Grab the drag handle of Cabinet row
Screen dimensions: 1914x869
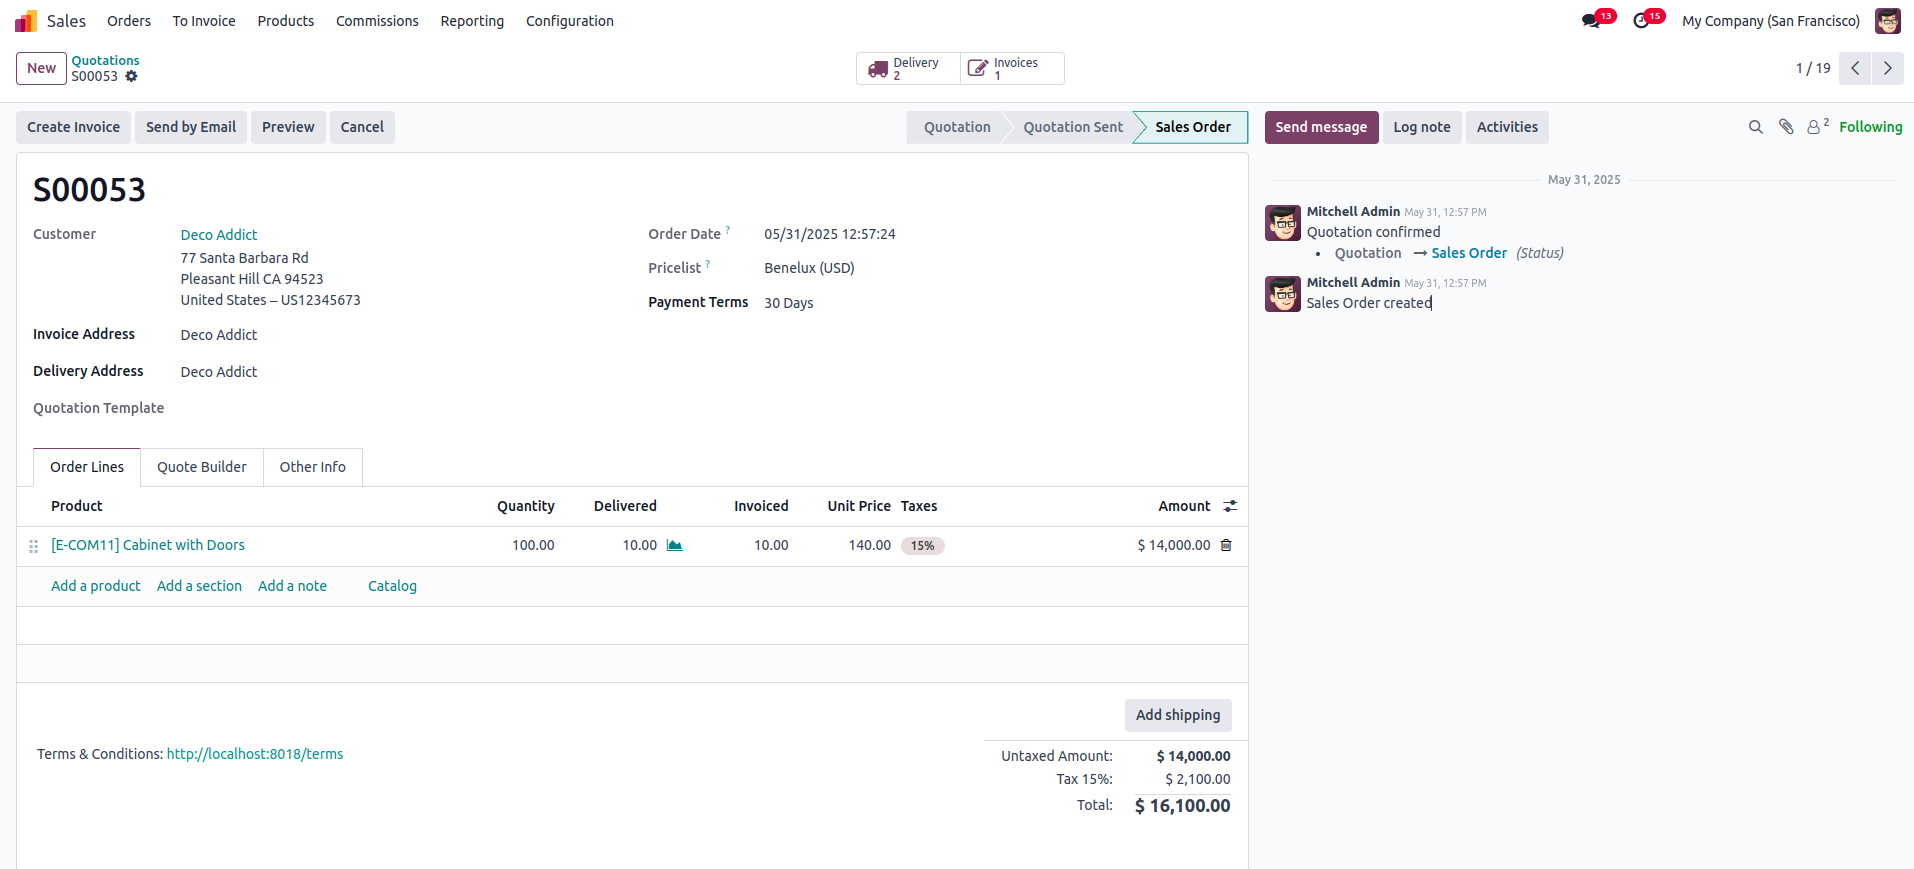click(x=33, y=546)
